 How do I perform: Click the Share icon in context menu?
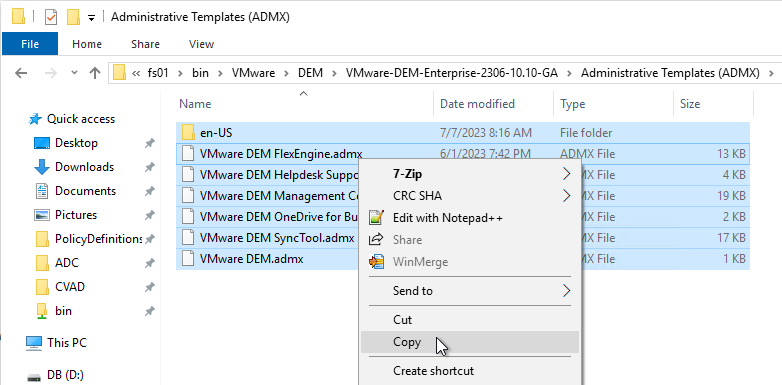tap(376, 240)
